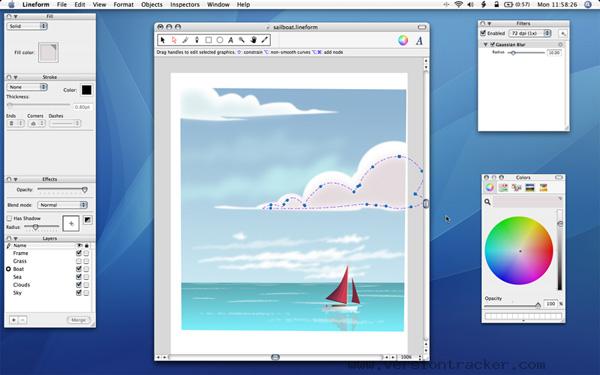Image resolution: width=600 pixels, height=375 pixels.
Task: Add a new layer with plus button
Action: pos(13,320)
